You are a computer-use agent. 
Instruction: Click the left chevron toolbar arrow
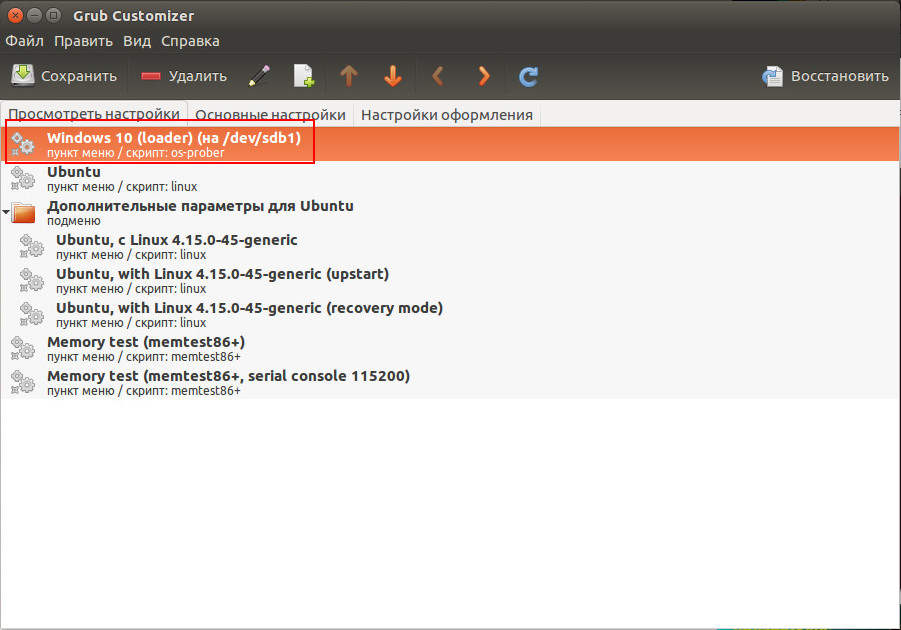(438, 76)
